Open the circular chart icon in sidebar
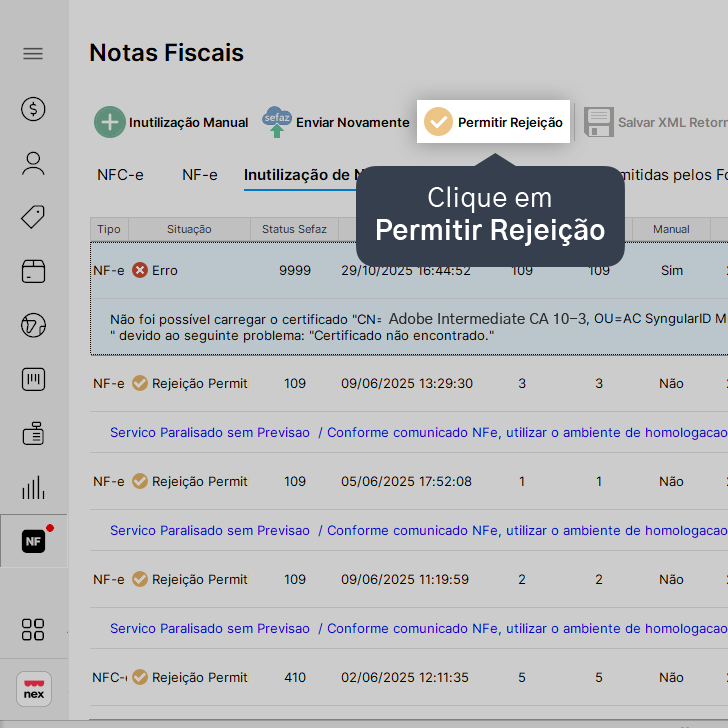The height and width of the screenshot is (728, 728). pos(33,325)
